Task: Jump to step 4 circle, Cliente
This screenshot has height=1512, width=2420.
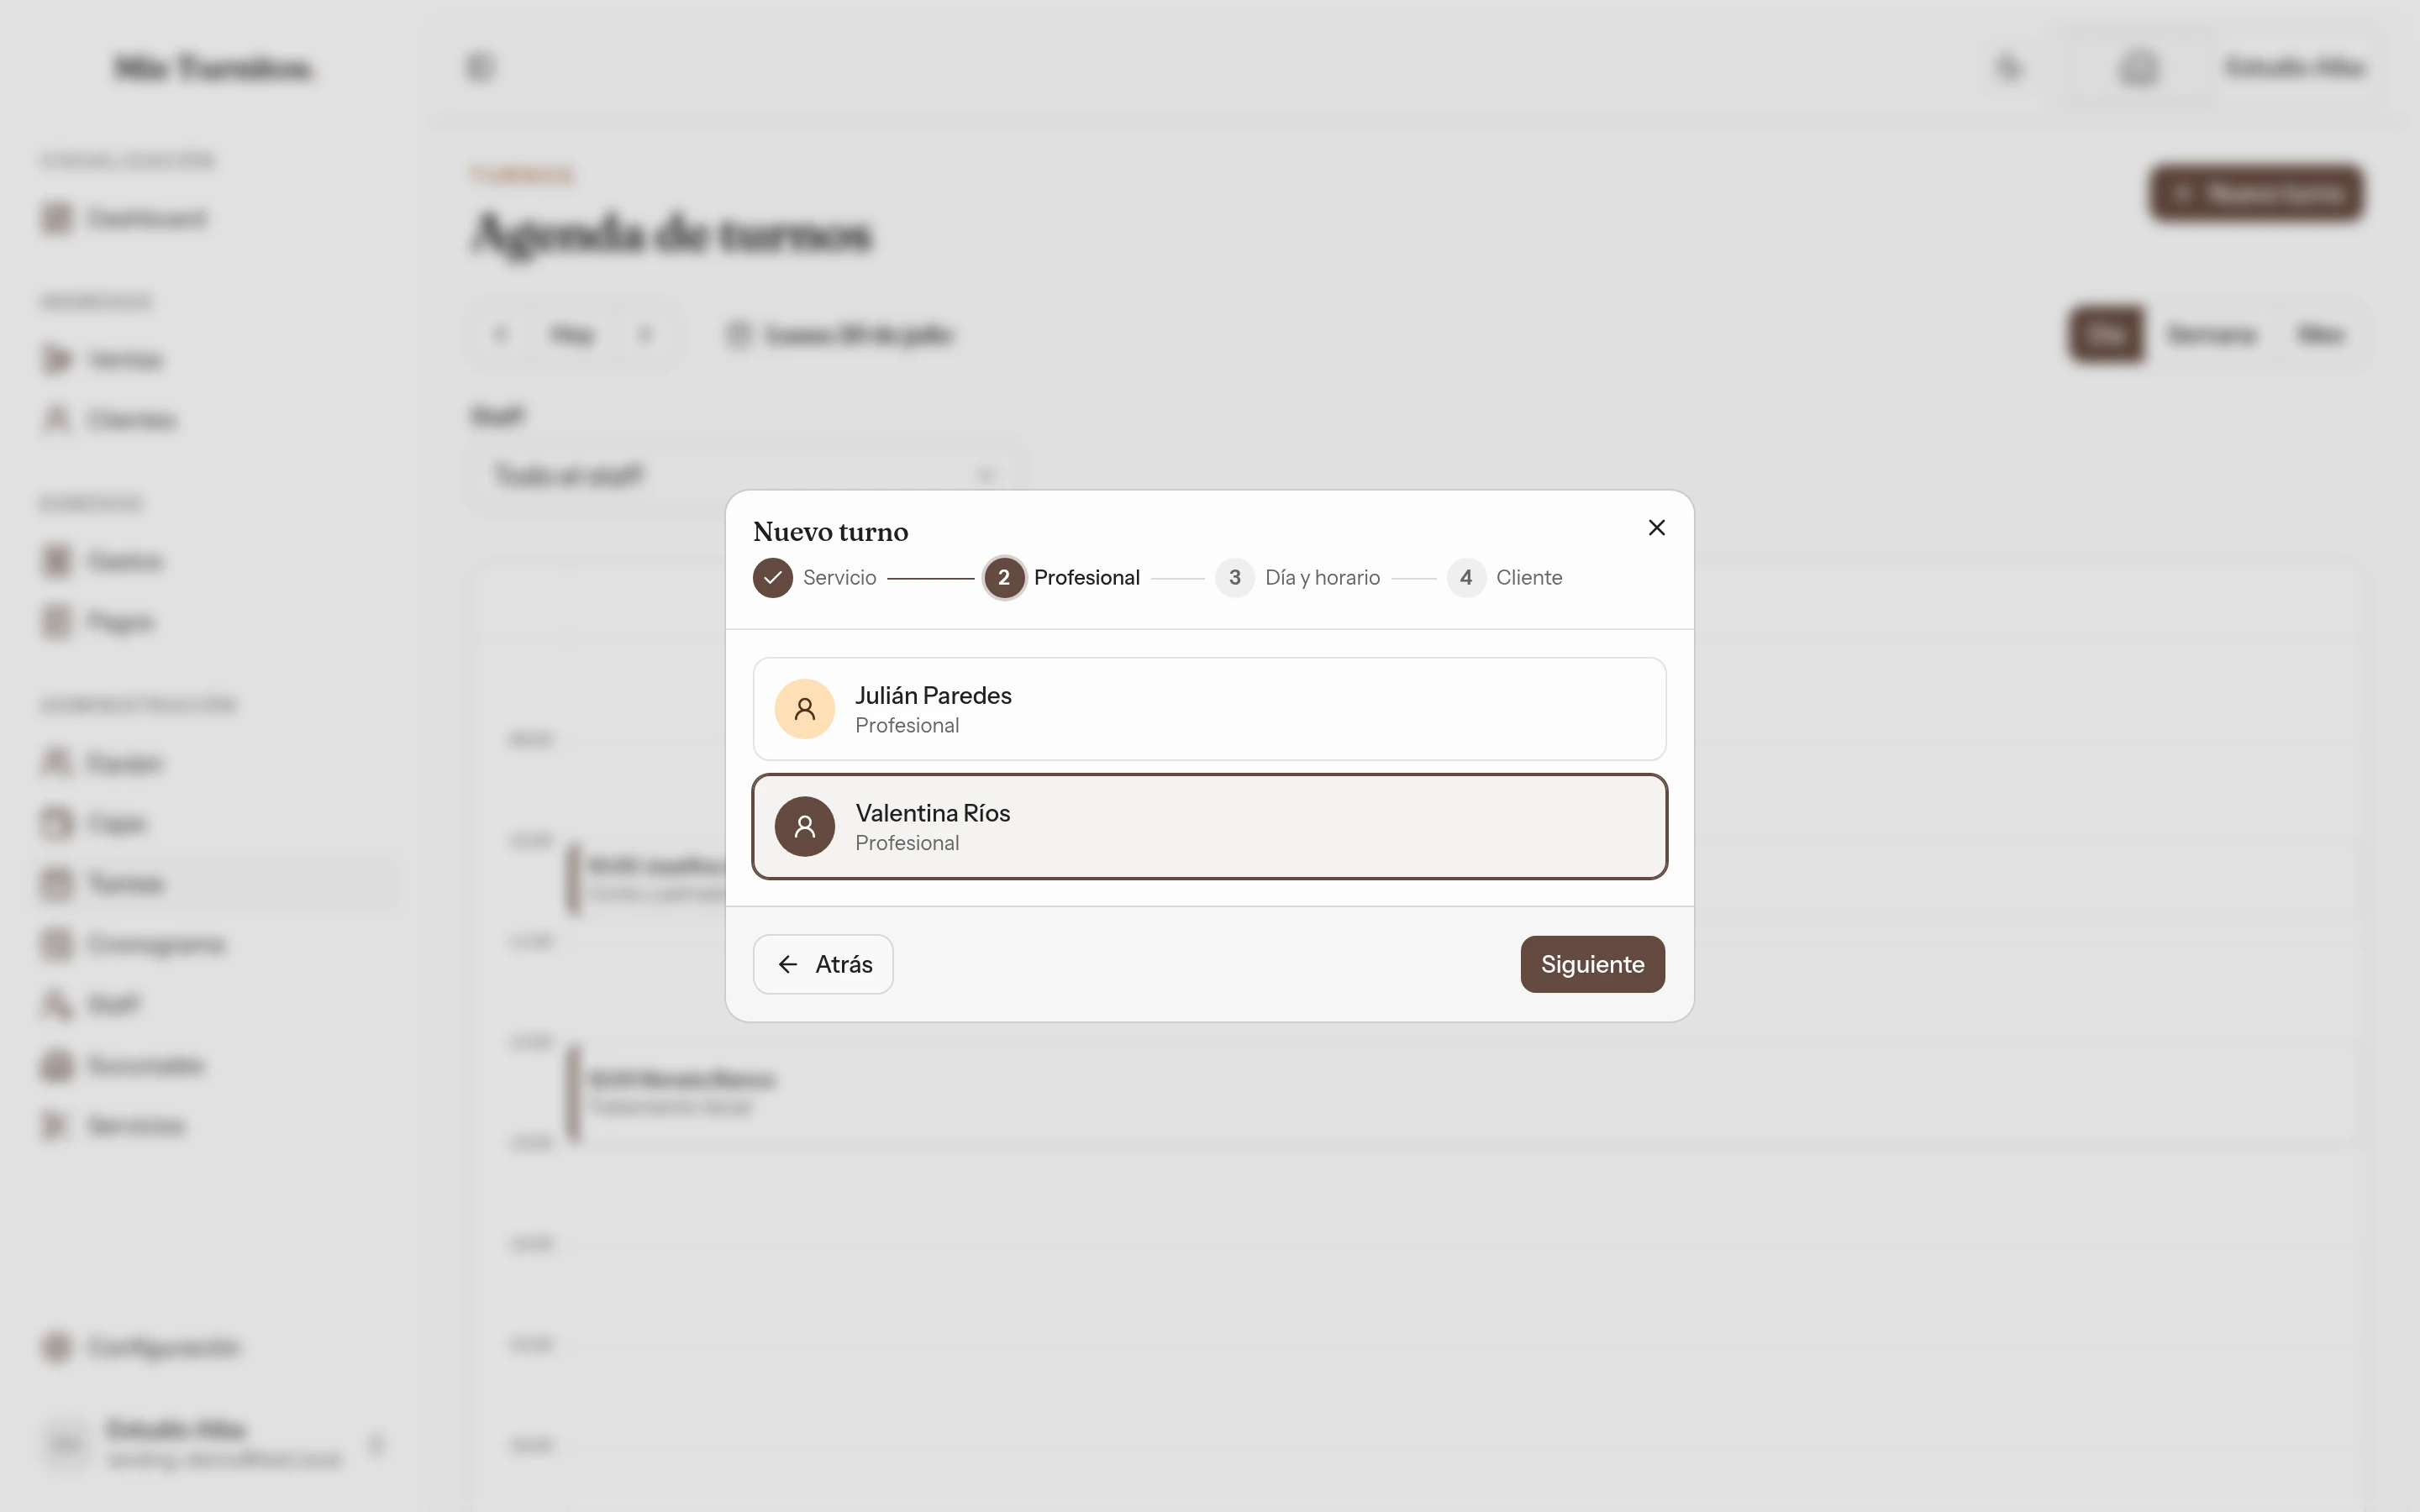Action: pos(1465,578)
